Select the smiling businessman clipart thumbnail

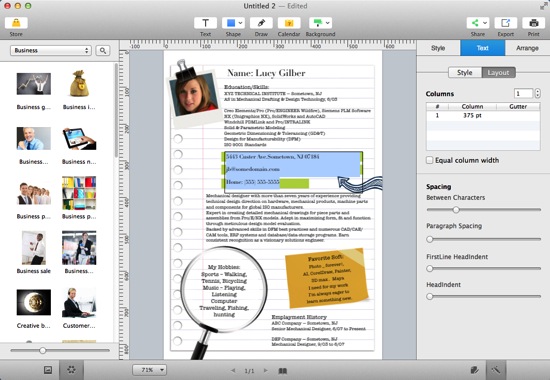pyautogui.click(x=34, y=138)
